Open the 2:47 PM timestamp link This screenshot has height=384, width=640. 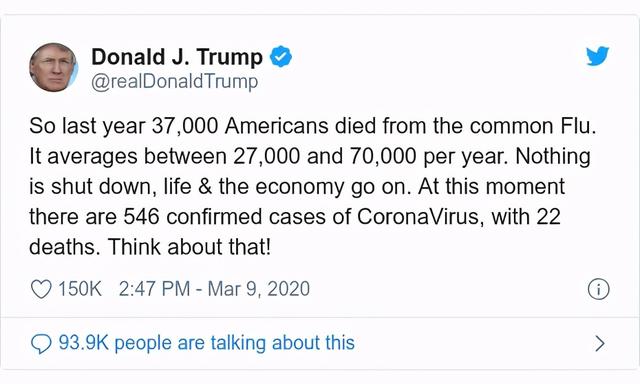(x=154, y=289)
